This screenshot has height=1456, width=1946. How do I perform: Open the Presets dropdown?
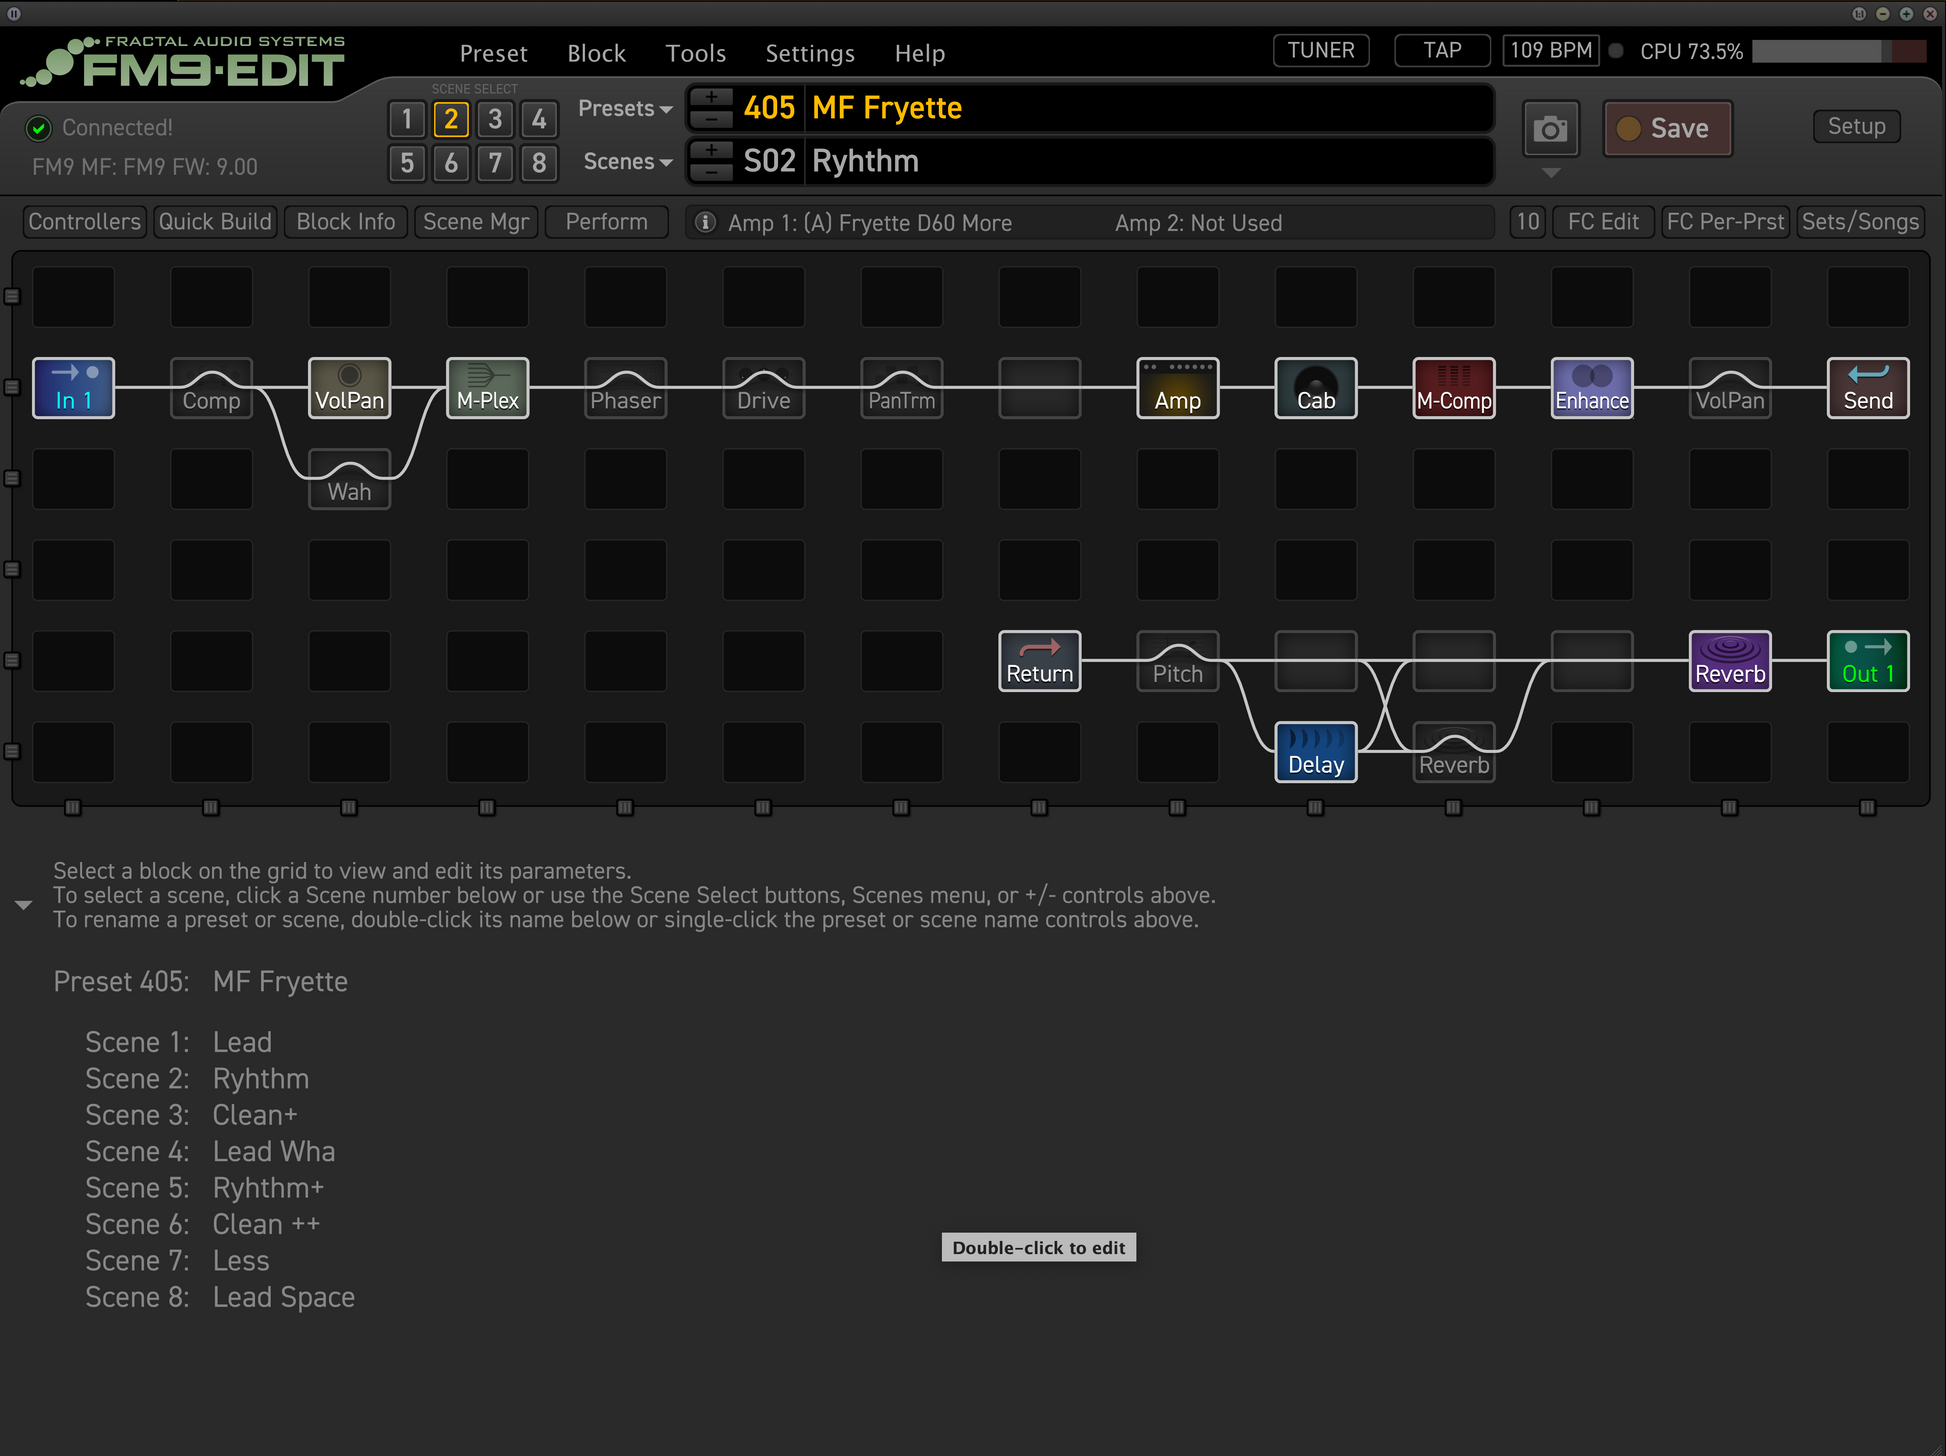[x=625, y=108]
